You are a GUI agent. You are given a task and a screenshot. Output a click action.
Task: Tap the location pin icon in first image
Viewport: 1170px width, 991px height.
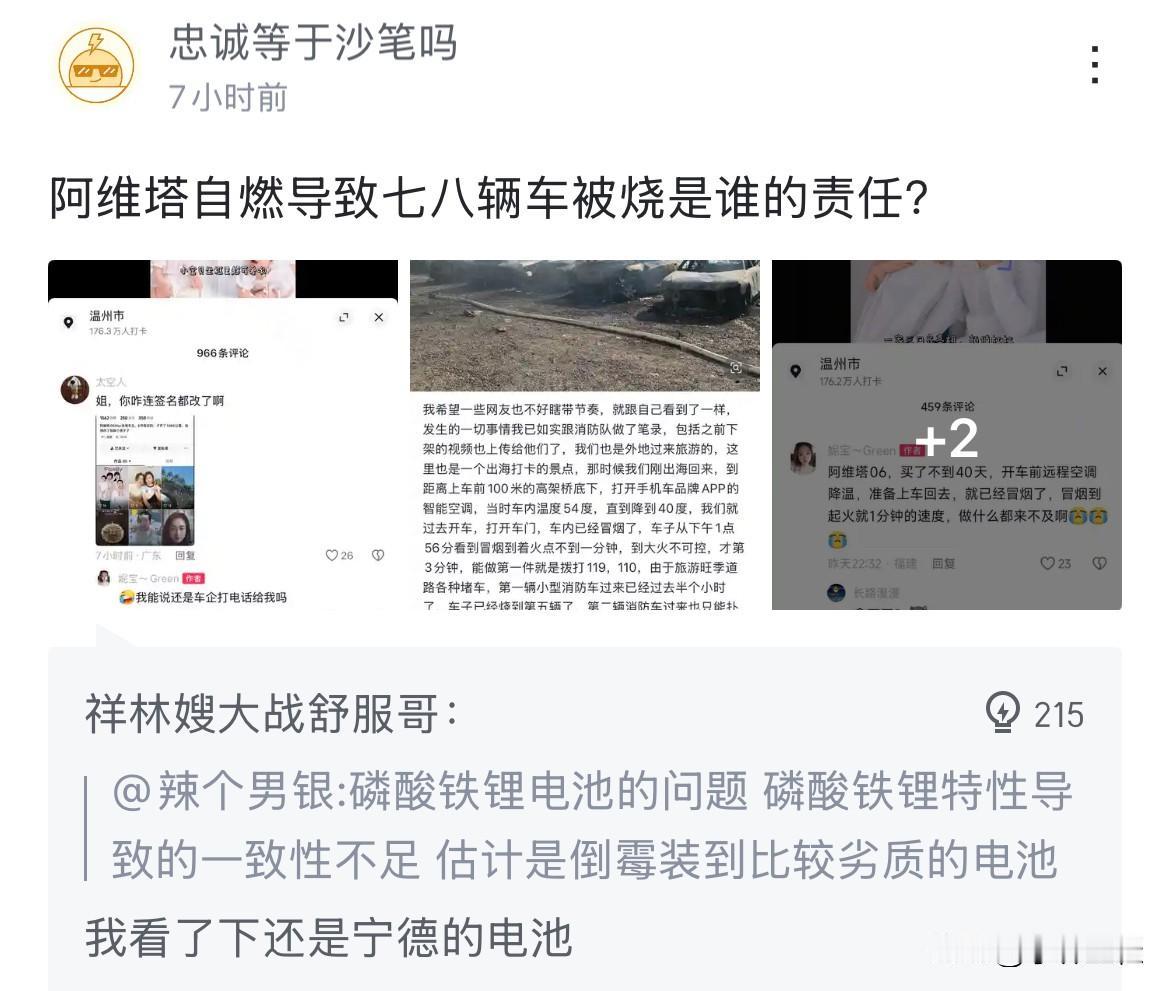[x=69, y=322]
